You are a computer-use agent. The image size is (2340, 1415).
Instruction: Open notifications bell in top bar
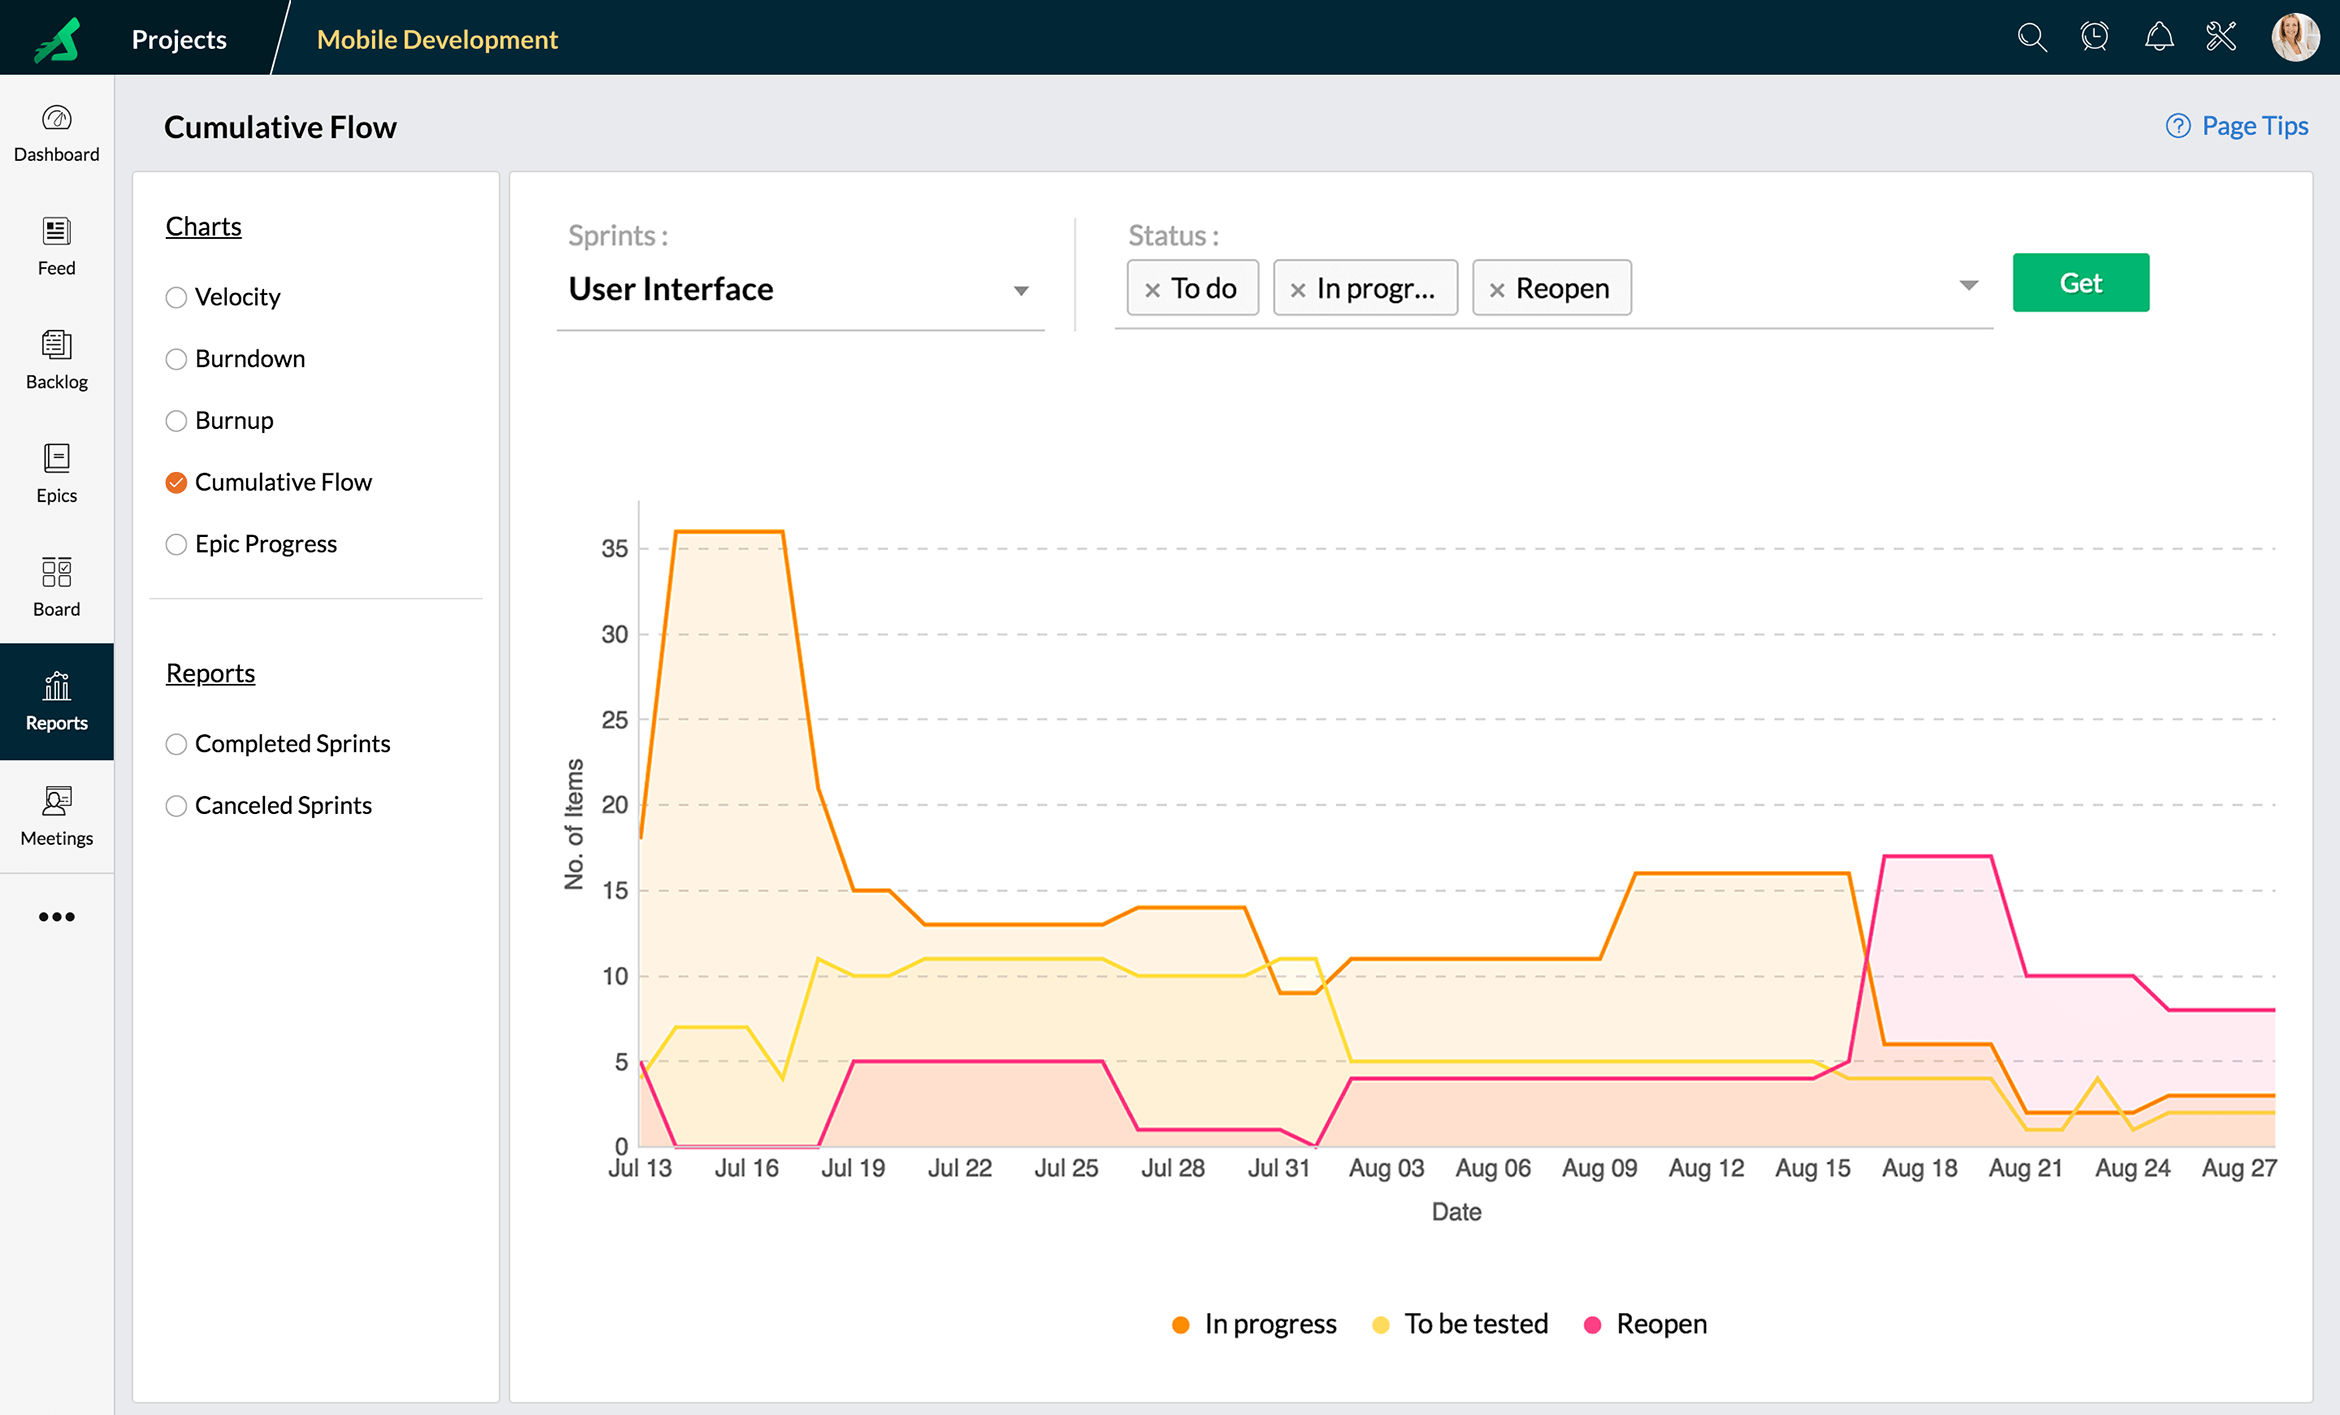tap(2159, 37)
